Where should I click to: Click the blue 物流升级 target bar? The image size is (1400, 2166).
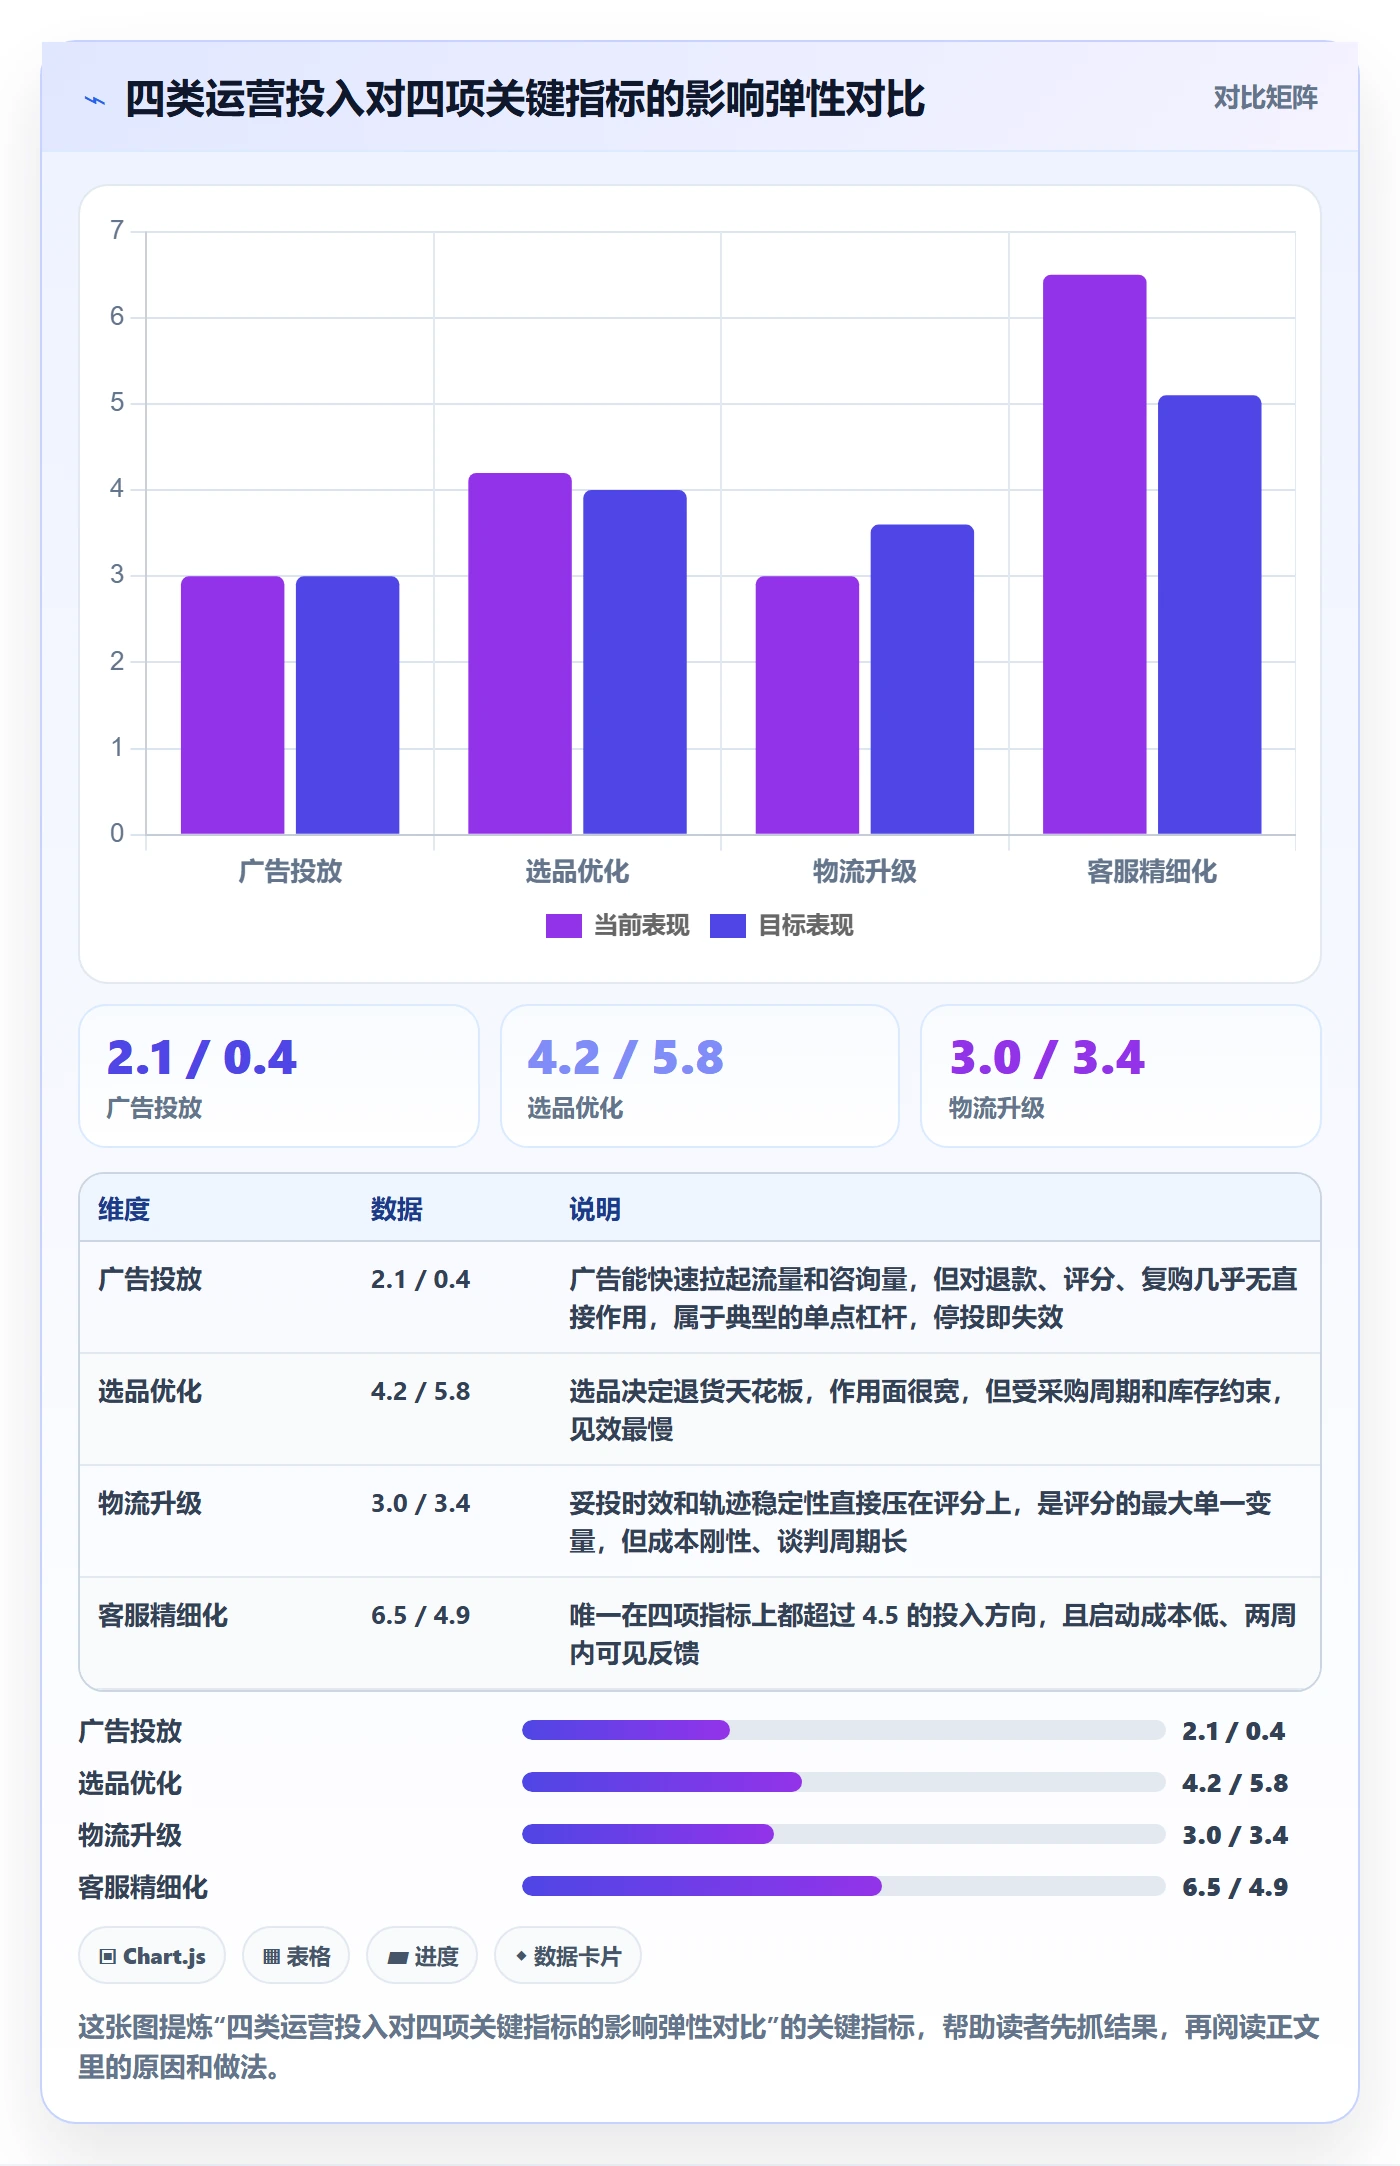[922, 679]
